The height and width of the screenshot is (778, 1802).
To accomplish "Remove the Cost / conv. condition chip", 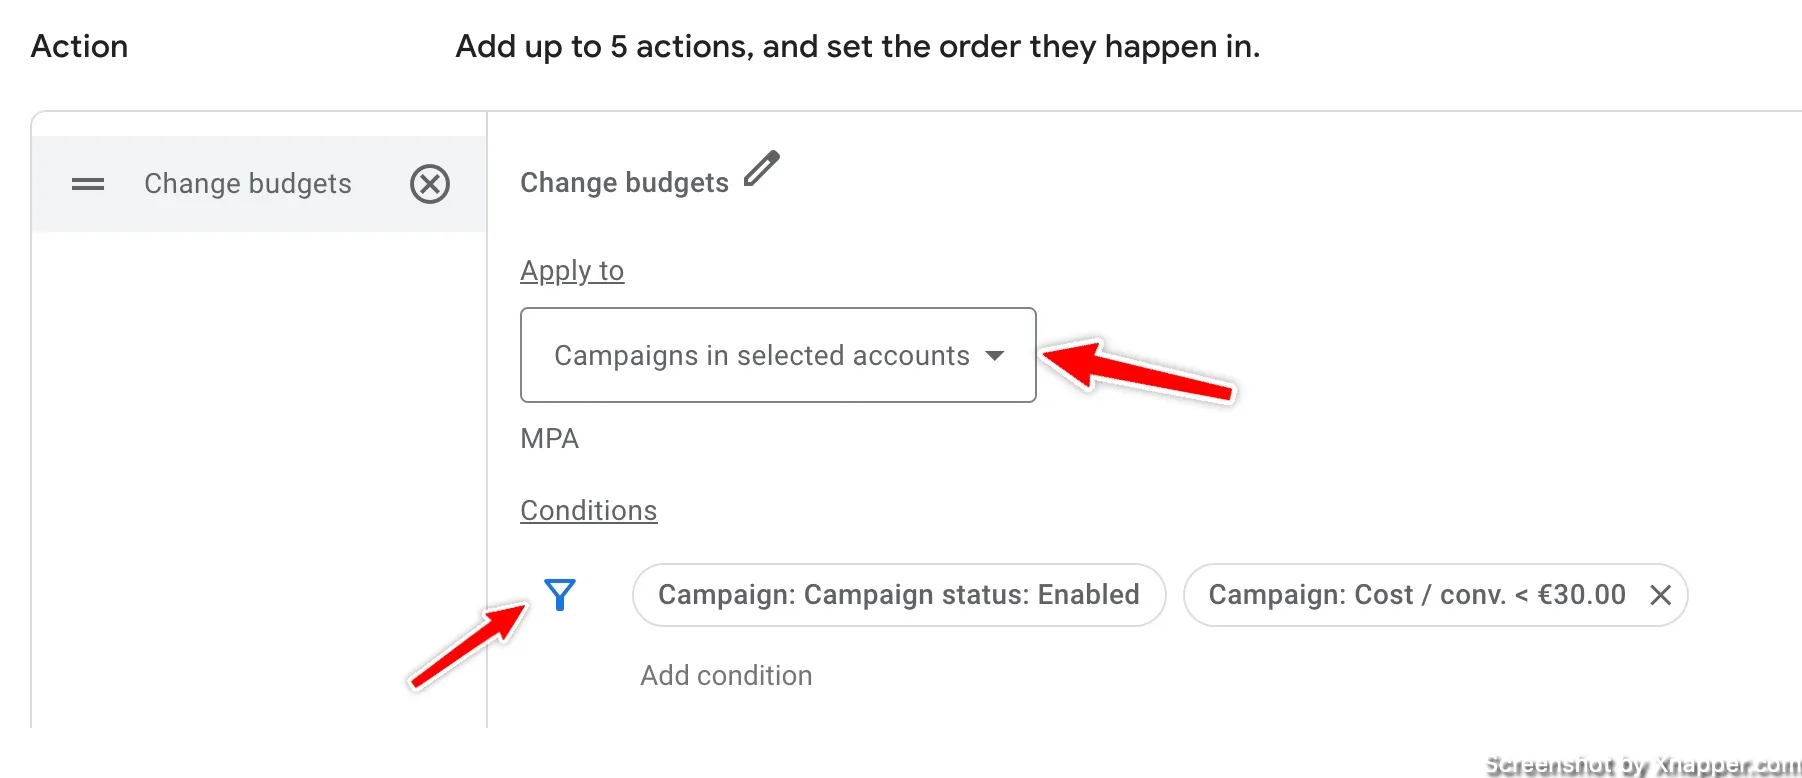I will coord(1661,595).
